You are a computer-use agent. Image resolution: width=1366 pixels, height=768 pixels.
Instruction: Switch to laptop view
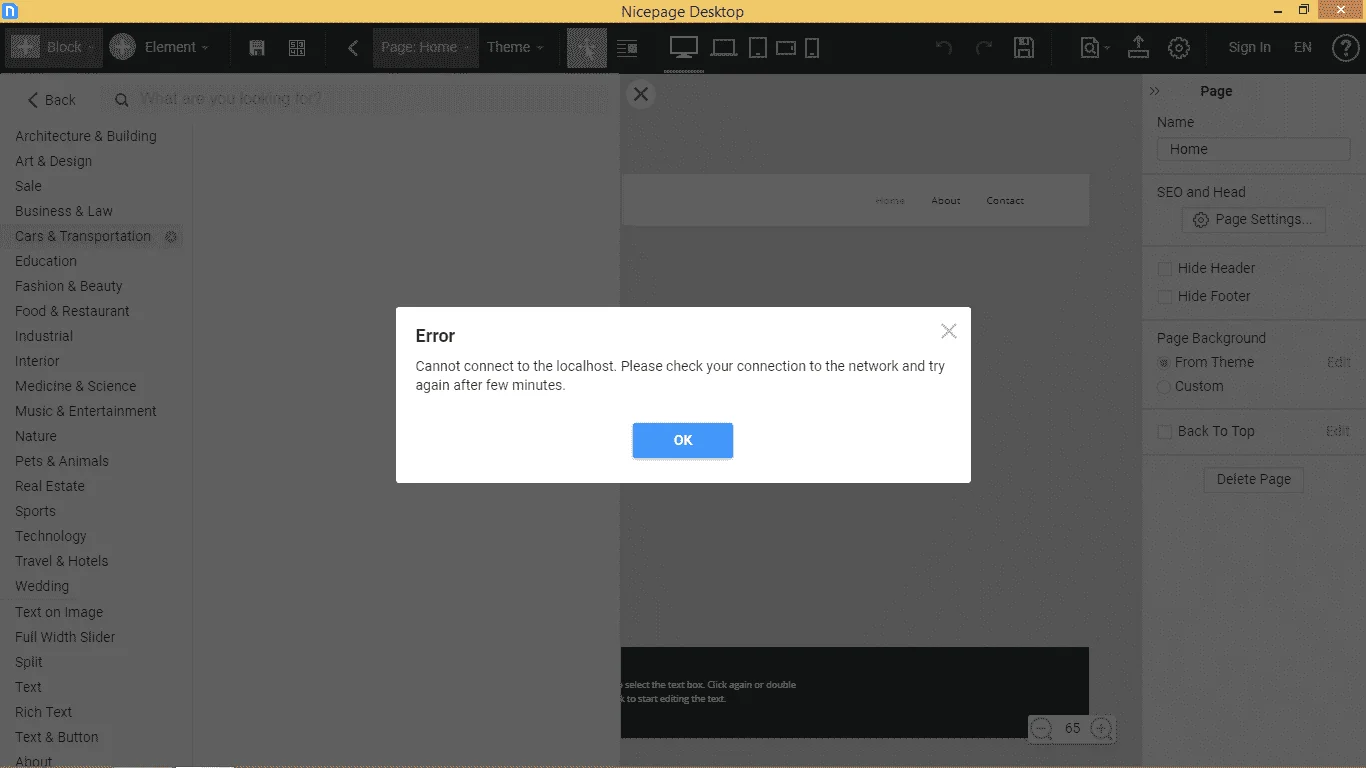pyautogui.click(x=723, y=47)
